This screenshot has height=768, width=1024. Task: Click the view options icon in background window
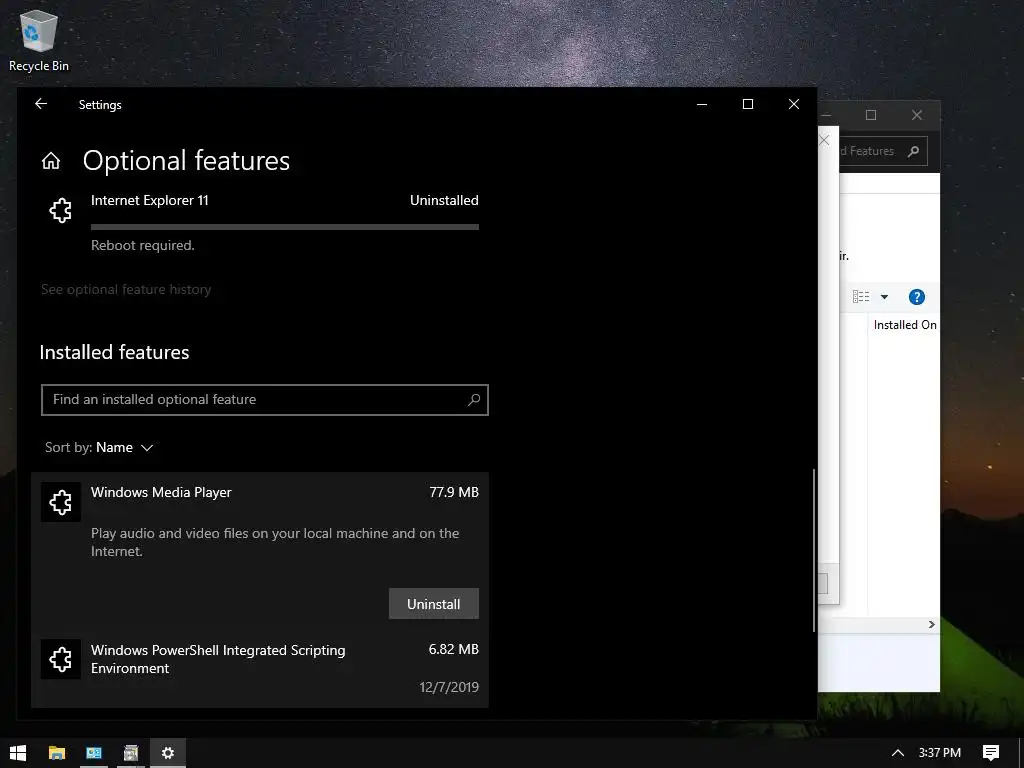pyautogui.click(x=861, y=297)
